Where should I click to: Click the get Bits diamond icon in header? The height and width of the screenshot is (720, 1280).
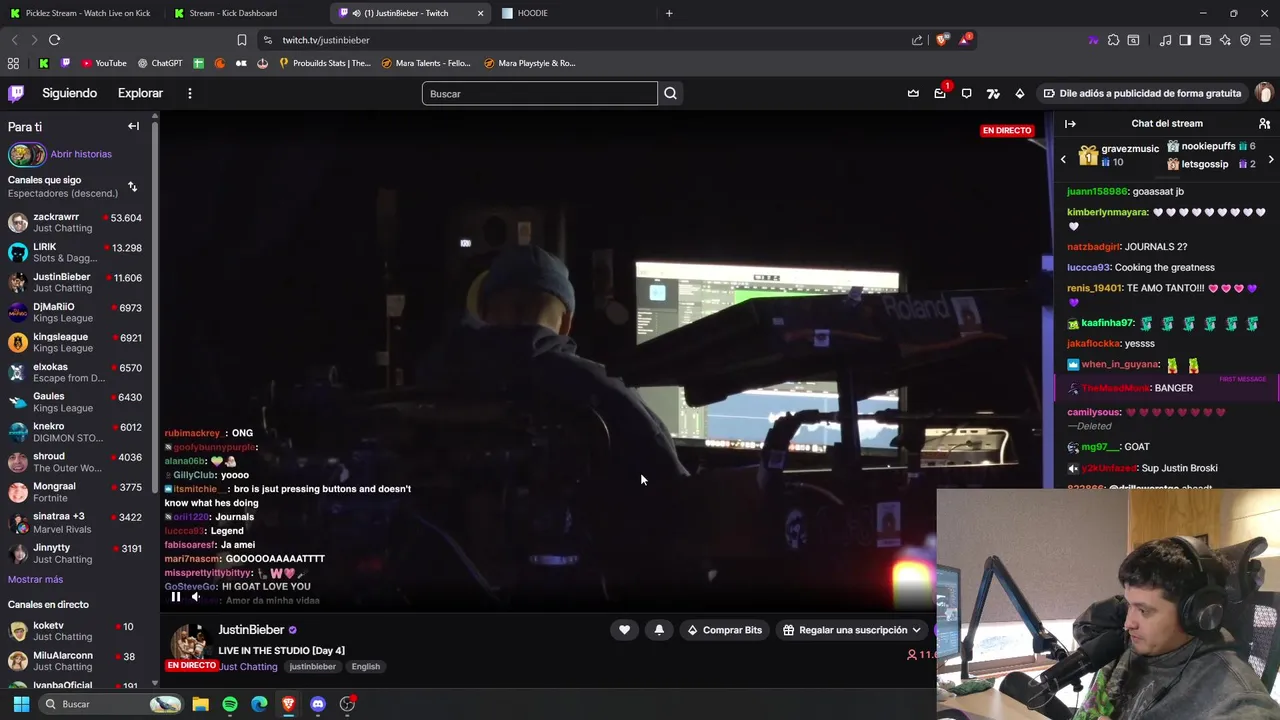pos(1019,93)
